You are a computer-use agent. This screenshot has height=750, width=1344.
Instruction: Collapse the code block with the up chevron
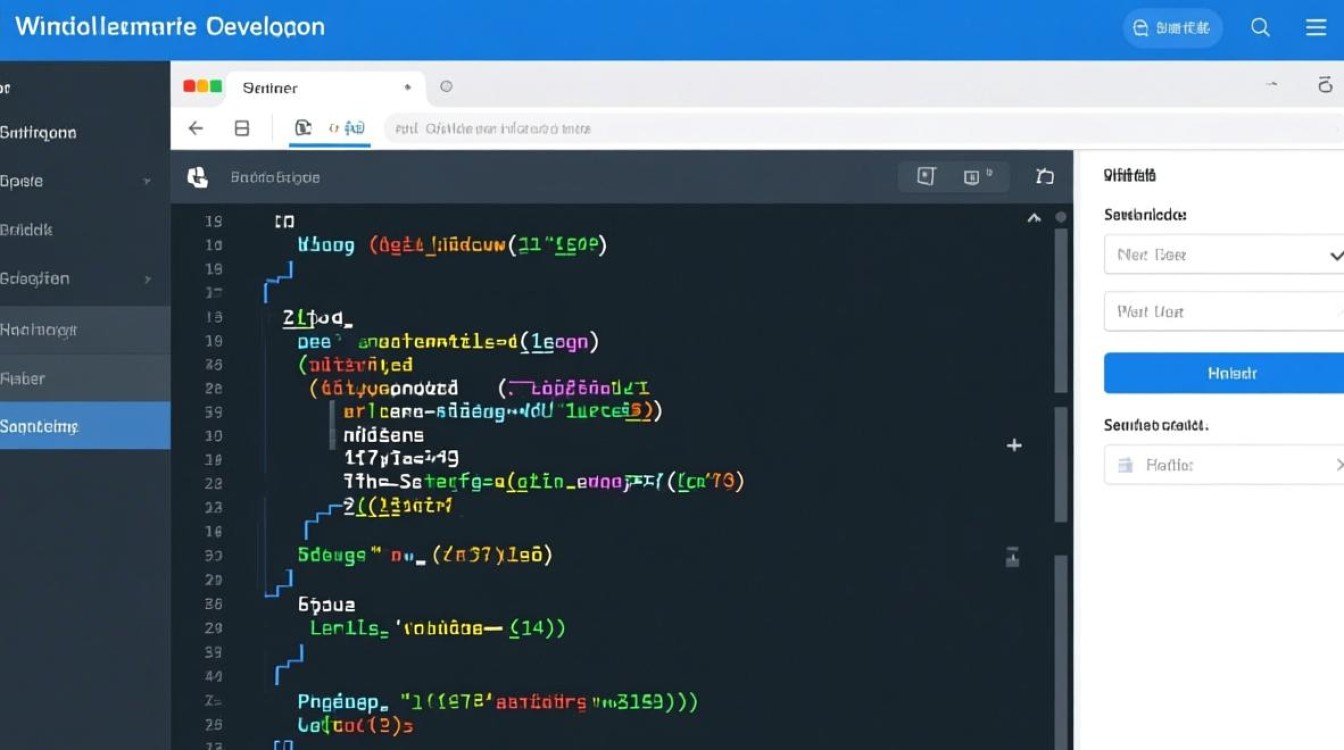[1034, 215]
